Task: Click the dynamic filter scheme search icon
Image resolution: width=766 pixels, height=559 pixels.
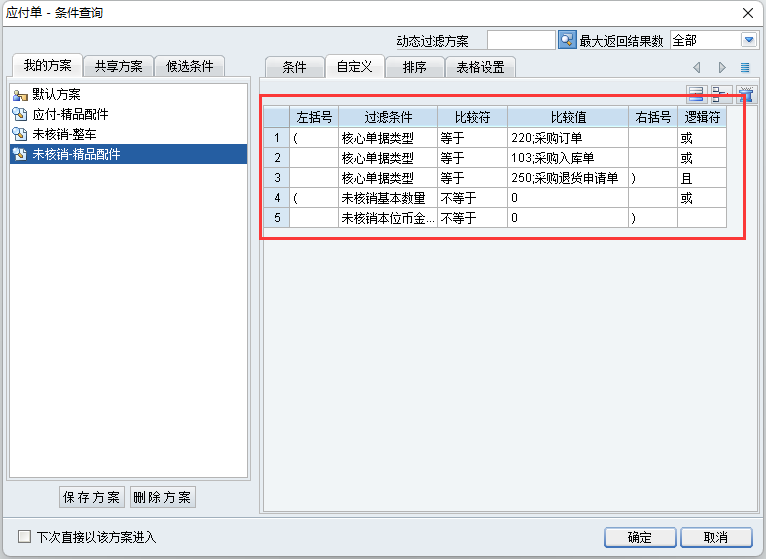Action: point(567,40)
